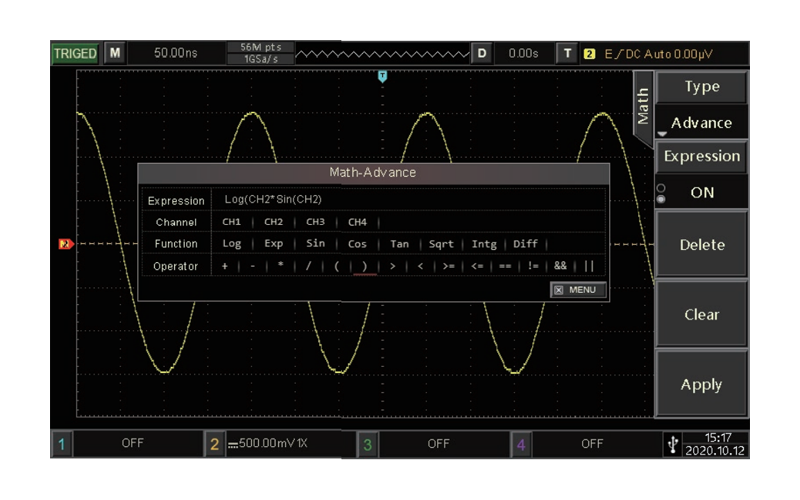Click the TRIGED status badge
Screen dimensions: 800x500
pos(75,54)
